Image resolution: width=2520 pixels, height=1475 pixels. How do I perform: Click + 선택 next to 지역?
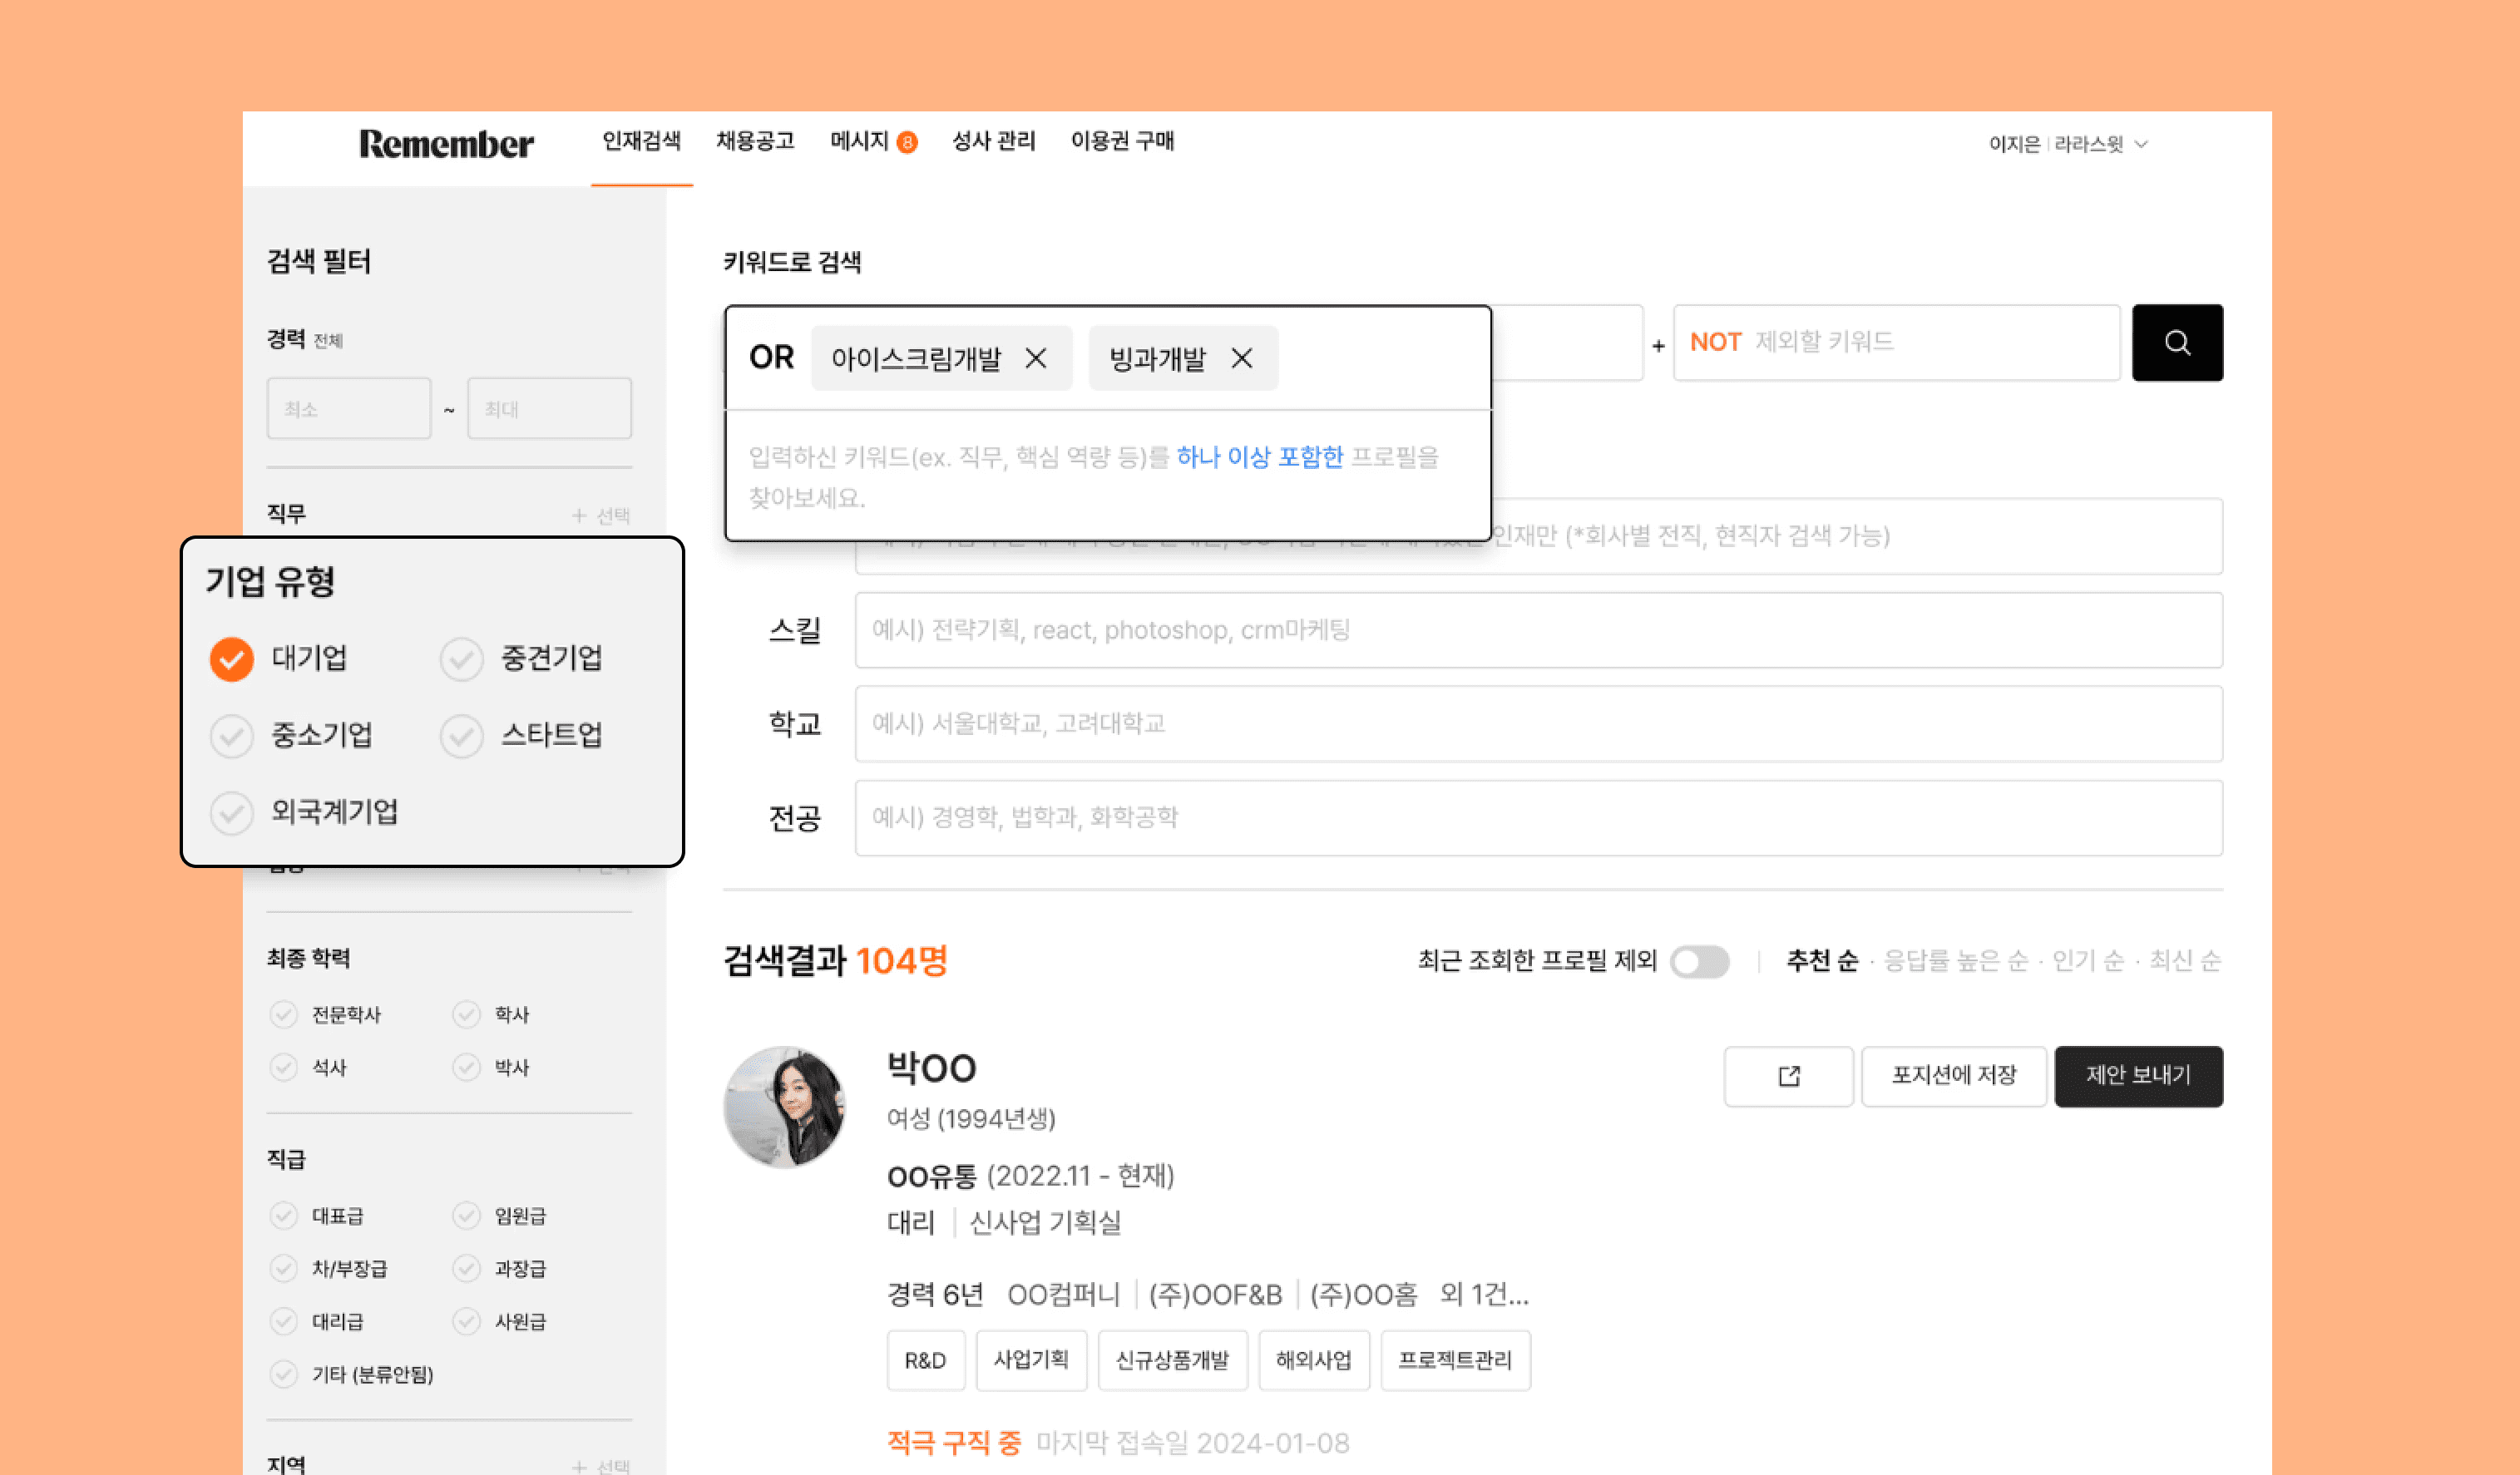[x=600, y=1466]
